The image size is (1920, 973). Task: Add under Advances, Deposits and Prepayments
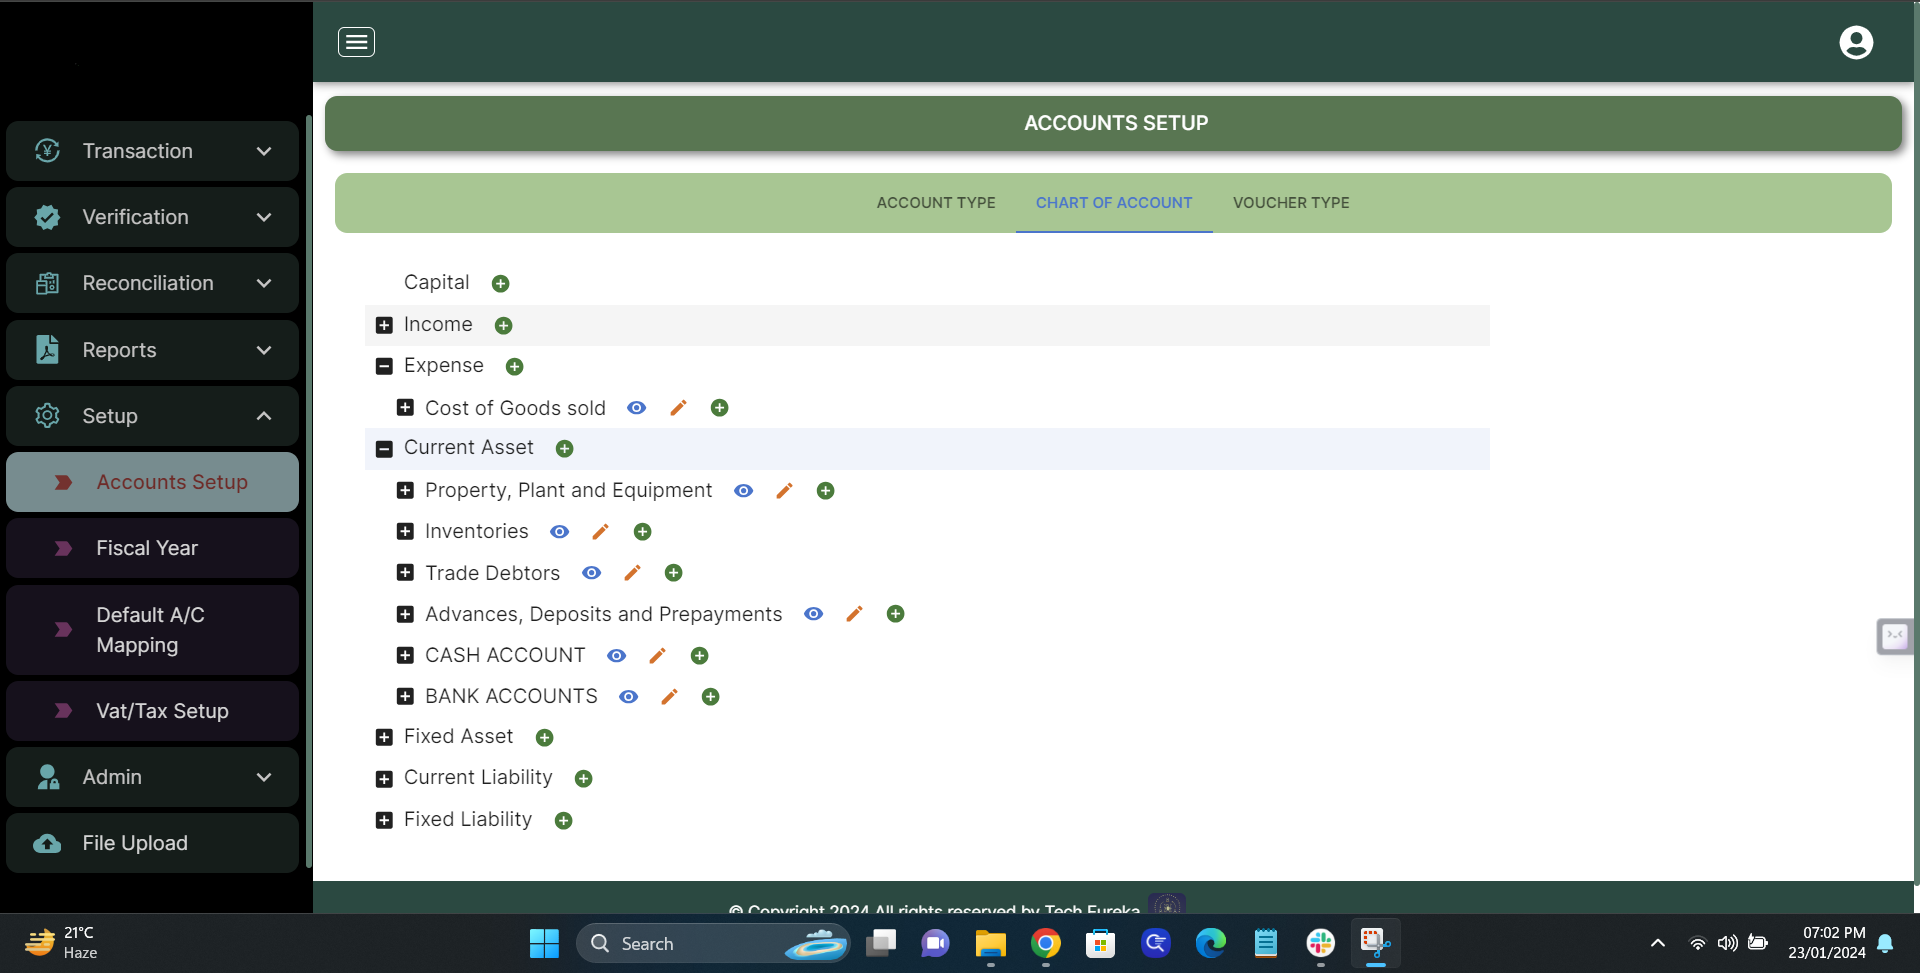point(896,614)
